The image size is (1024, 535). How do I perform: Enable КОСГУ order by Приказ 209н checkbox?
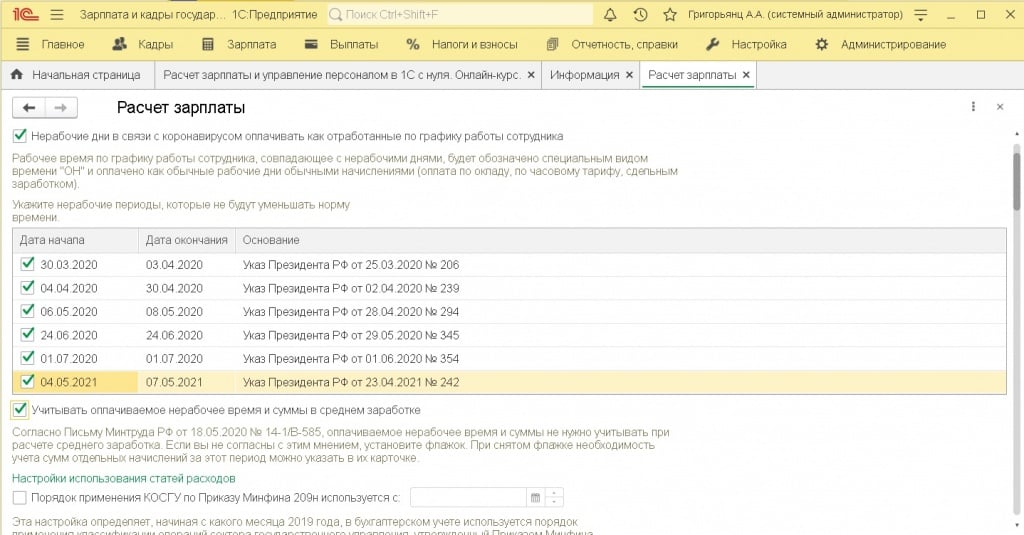point(20,497)
